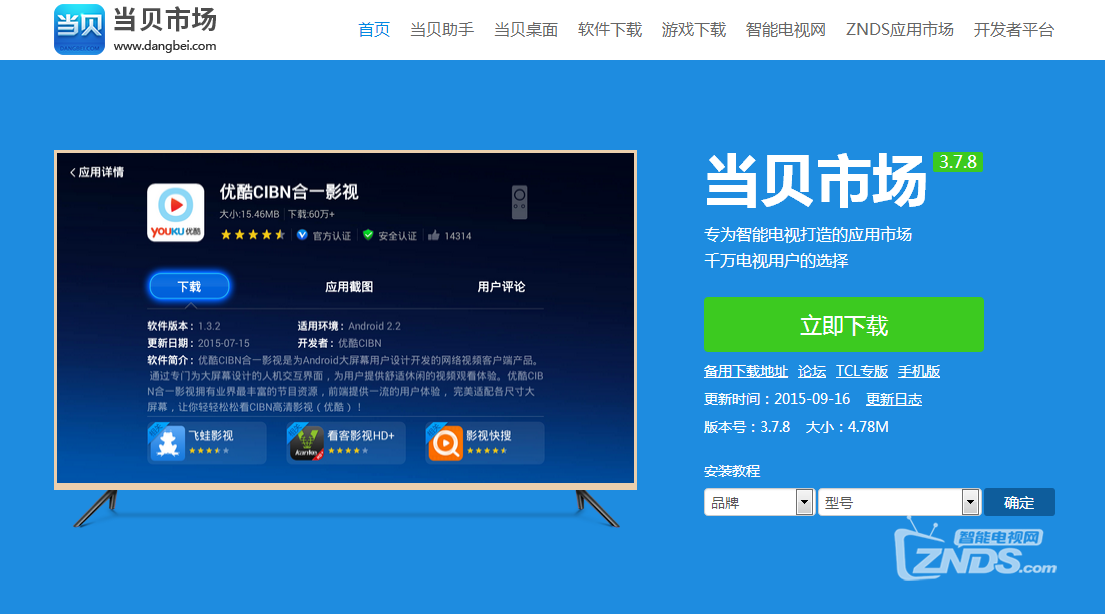Click the 软件版本：1.3.2 text

(x=184, y=326)
